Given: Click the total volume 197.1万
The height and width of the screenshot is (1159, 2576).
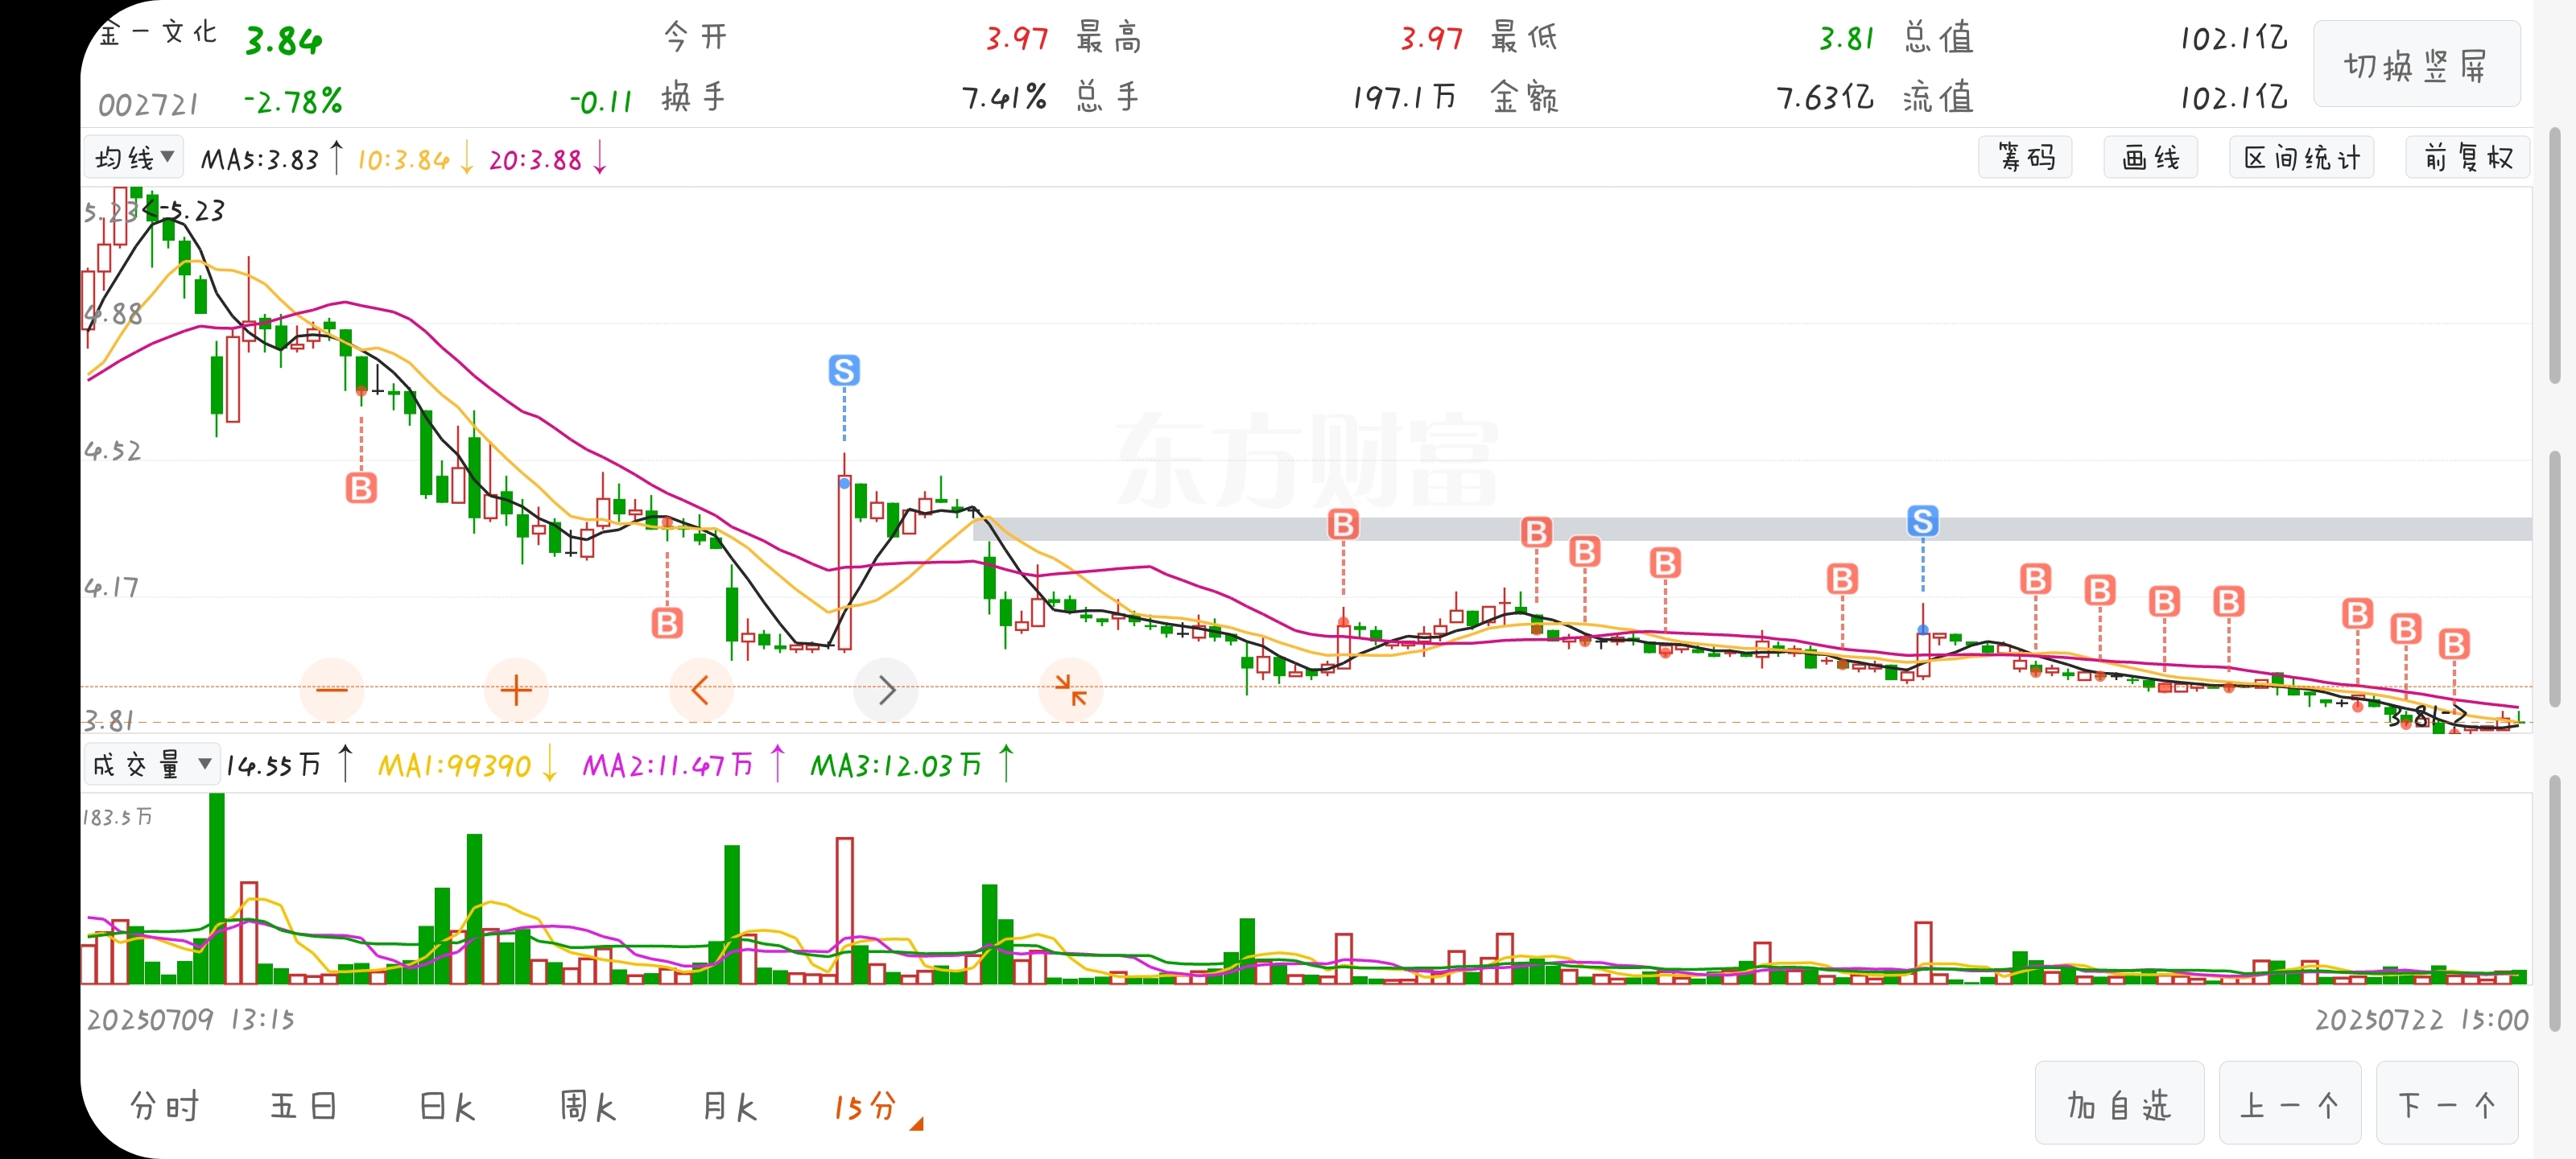Looking at the screenshot, I should pos(1404,98).
